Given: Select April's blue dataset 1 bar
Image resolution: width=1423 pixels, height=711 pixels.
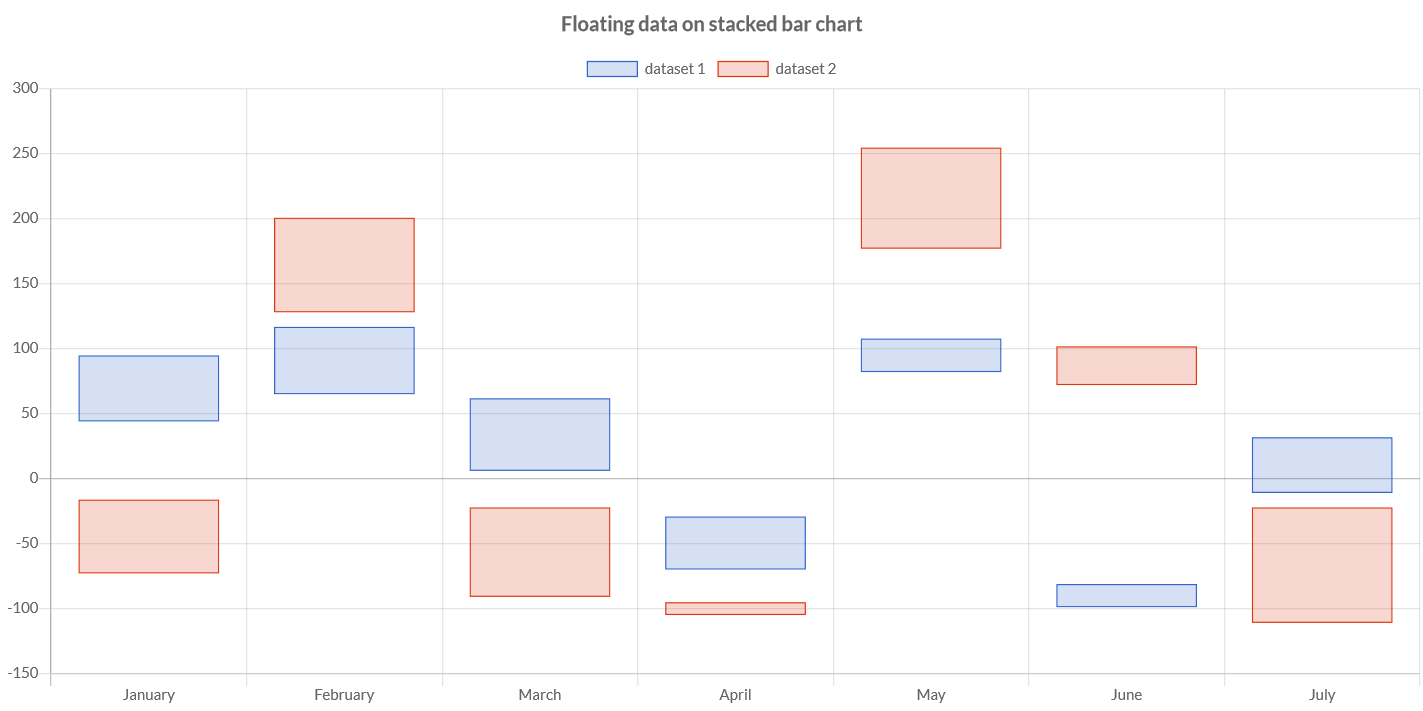Looking at the screenshot, I should 735,543.
